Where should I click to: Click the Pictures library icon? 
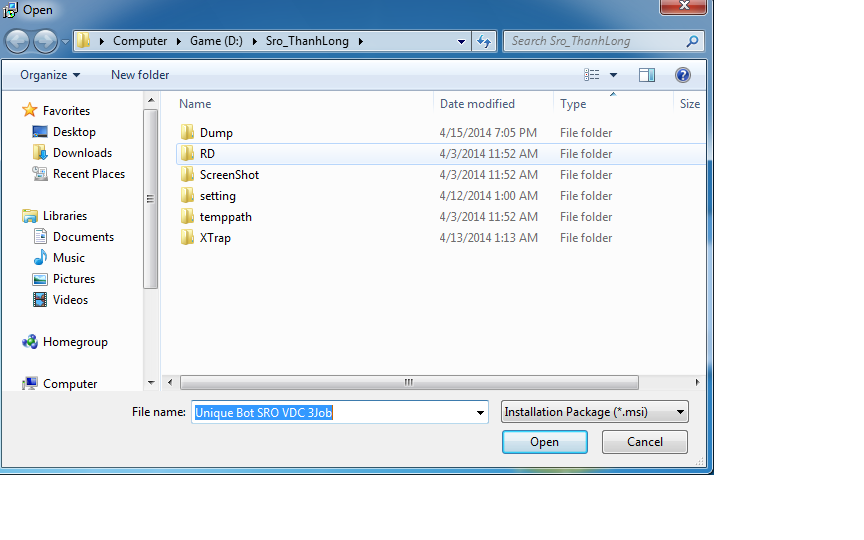click(x=40, y=279)
